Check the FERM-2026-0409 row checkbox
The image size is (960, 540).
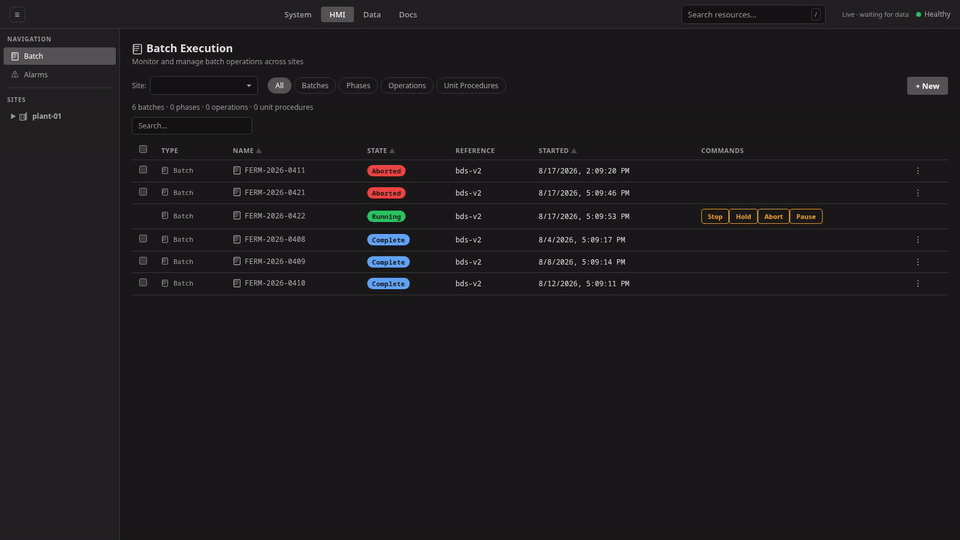pyautogui.click(x=143, y=261)
